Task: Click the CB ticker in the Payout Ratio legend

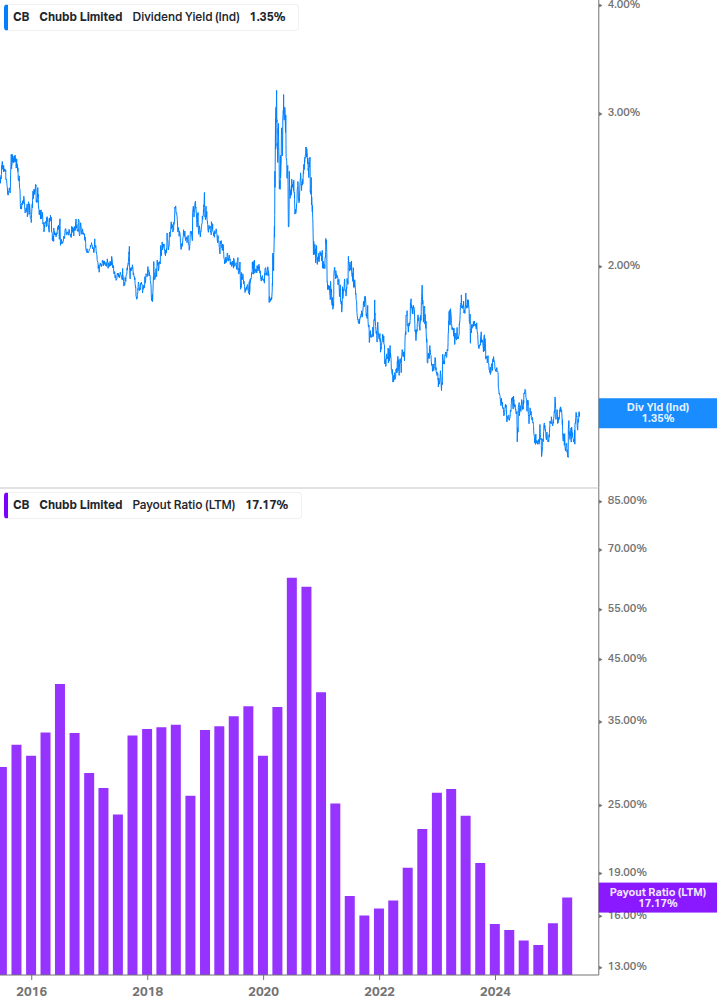Action: pyautogui.click(x=21, y=505)
